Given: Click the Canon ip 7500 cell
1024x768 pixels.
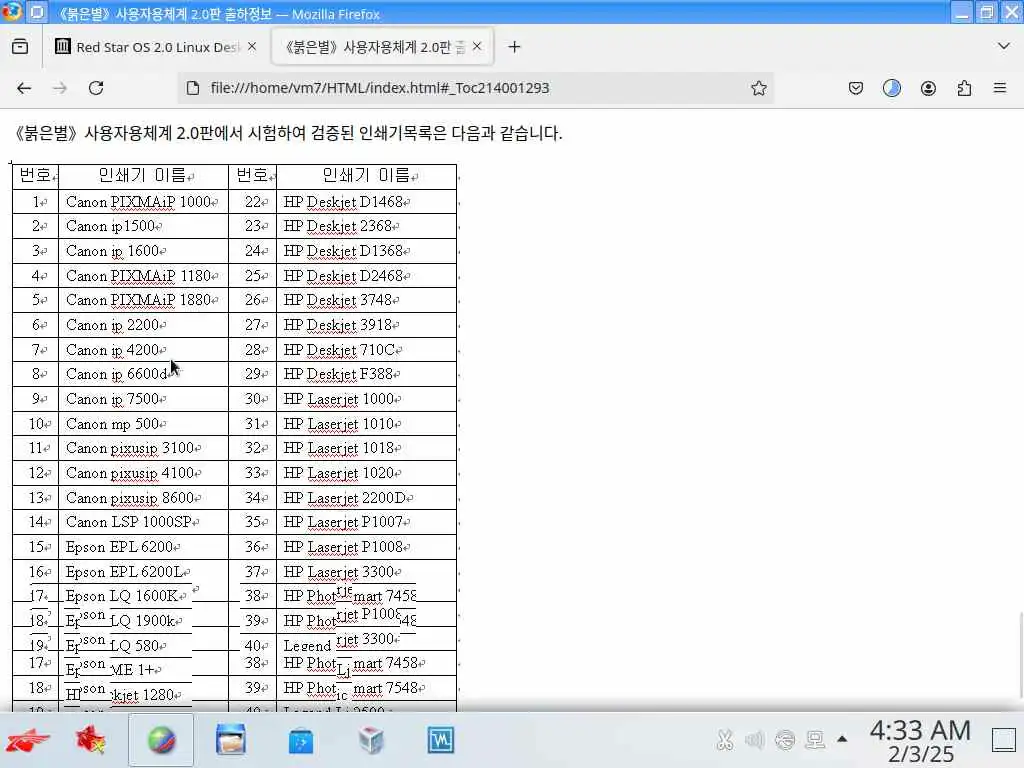Looking at the screenshot, I should (x=144, y=398).
